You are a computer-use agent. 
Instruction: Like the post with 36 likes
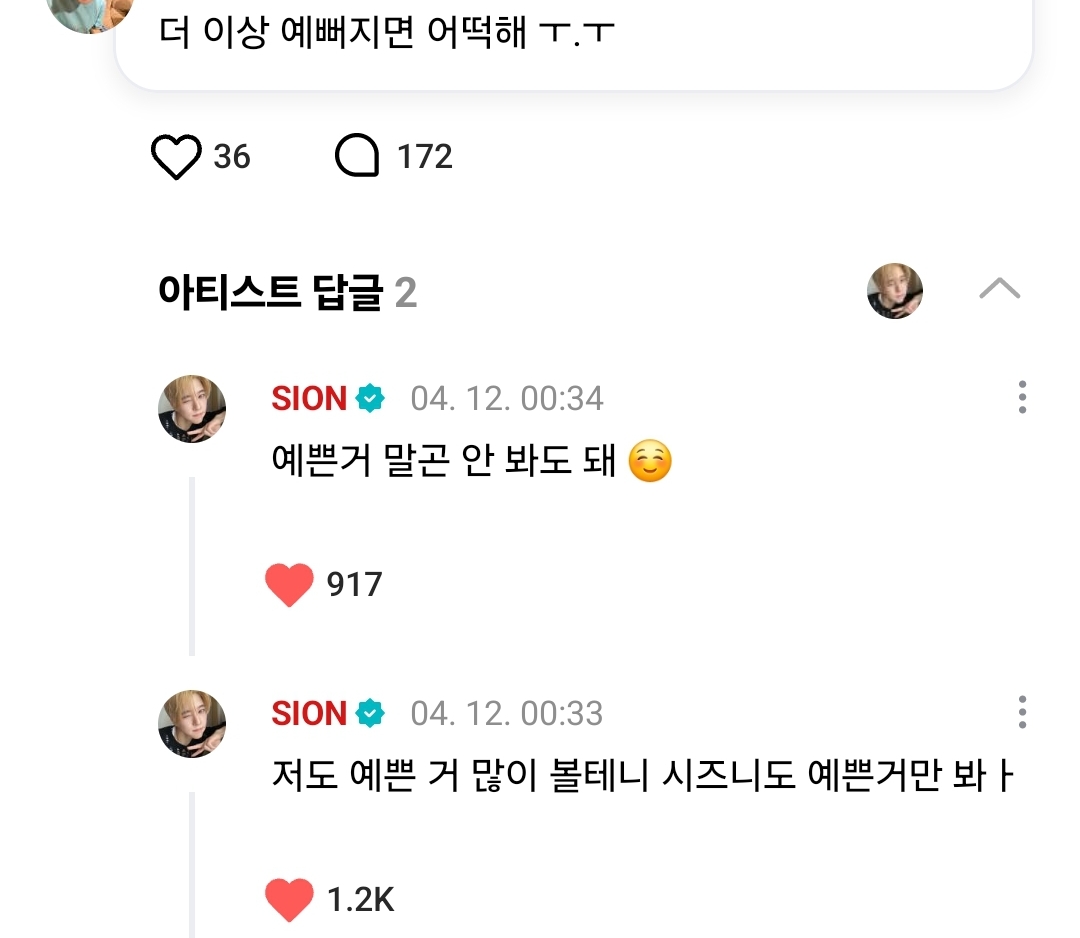[176, 158]
